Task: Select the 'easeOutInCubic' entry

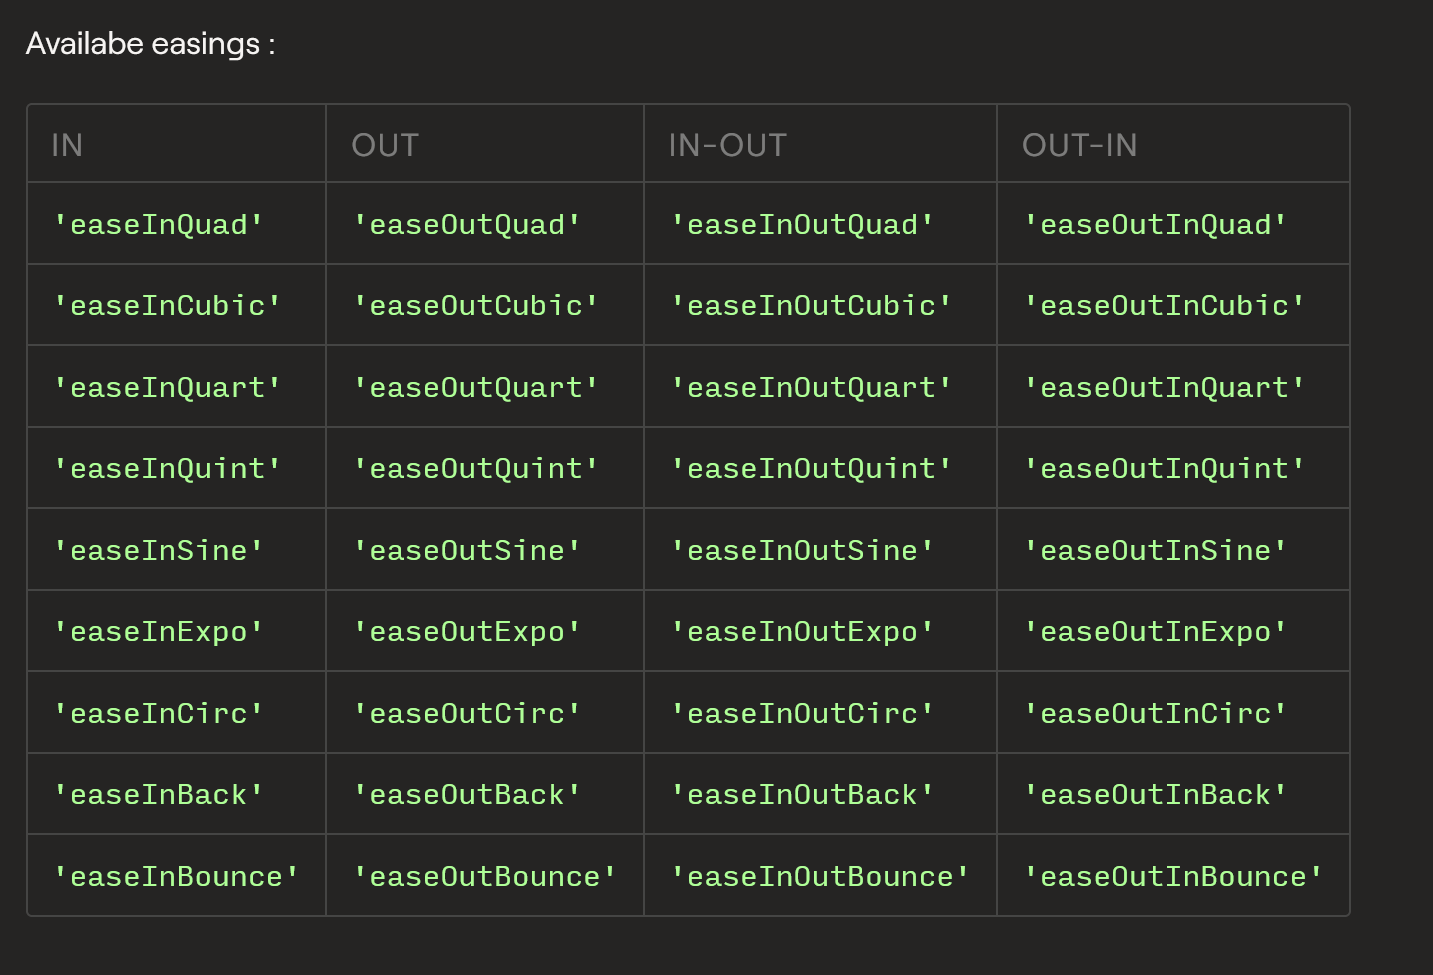Action: [x=1164, y=305]
